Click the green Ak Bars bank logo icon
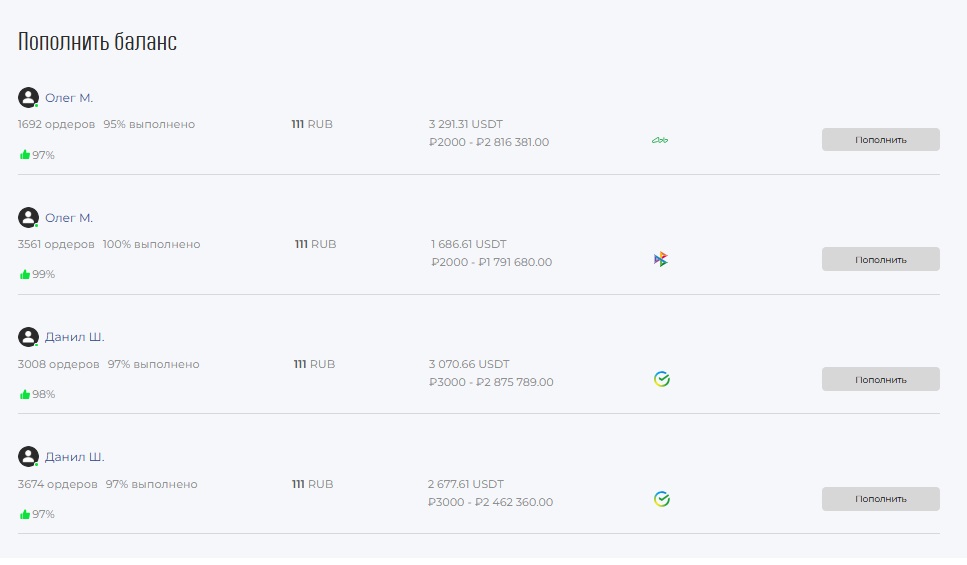967x565 pixels. 660,141
